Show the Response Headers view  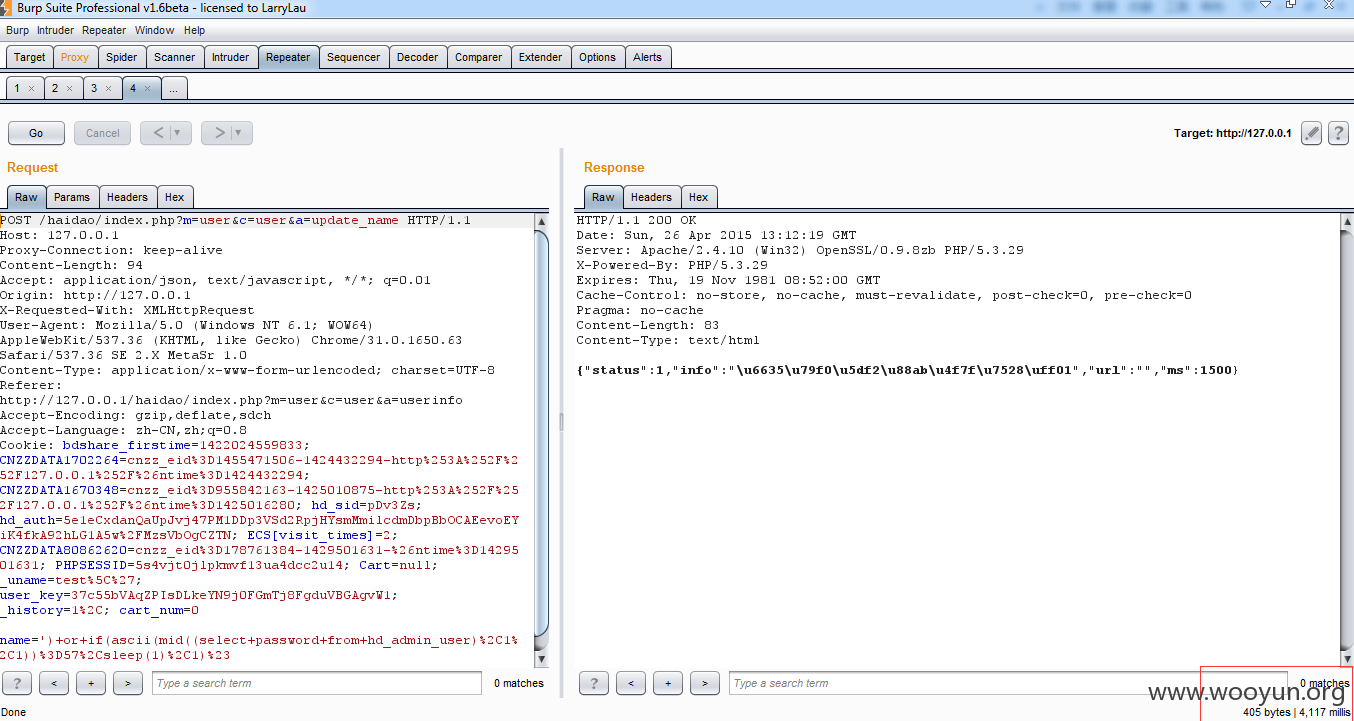652,197
